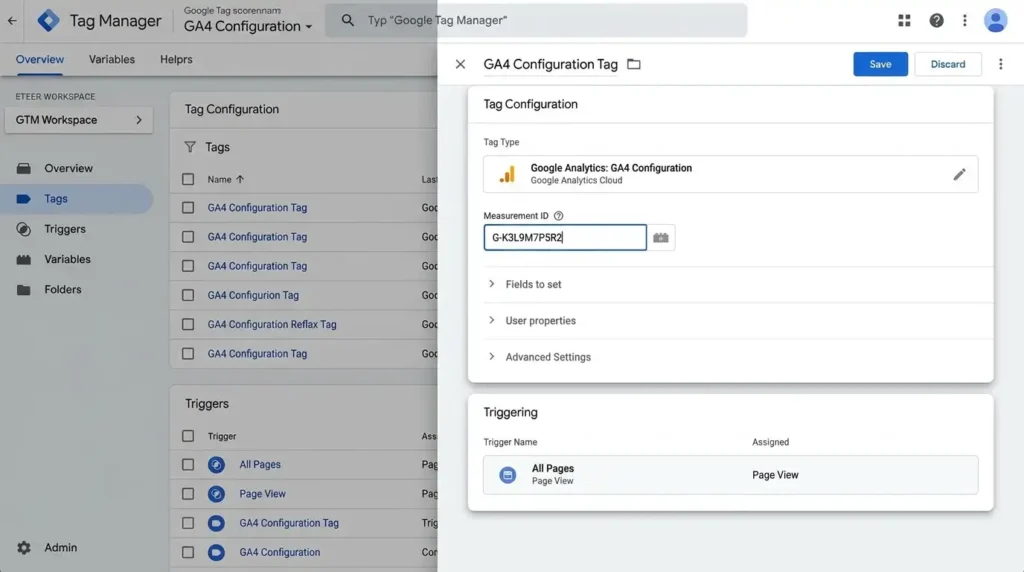1024x572 pixels.
Task: Toggle the select-all triggers checkbox
Action: click(188, 436)
